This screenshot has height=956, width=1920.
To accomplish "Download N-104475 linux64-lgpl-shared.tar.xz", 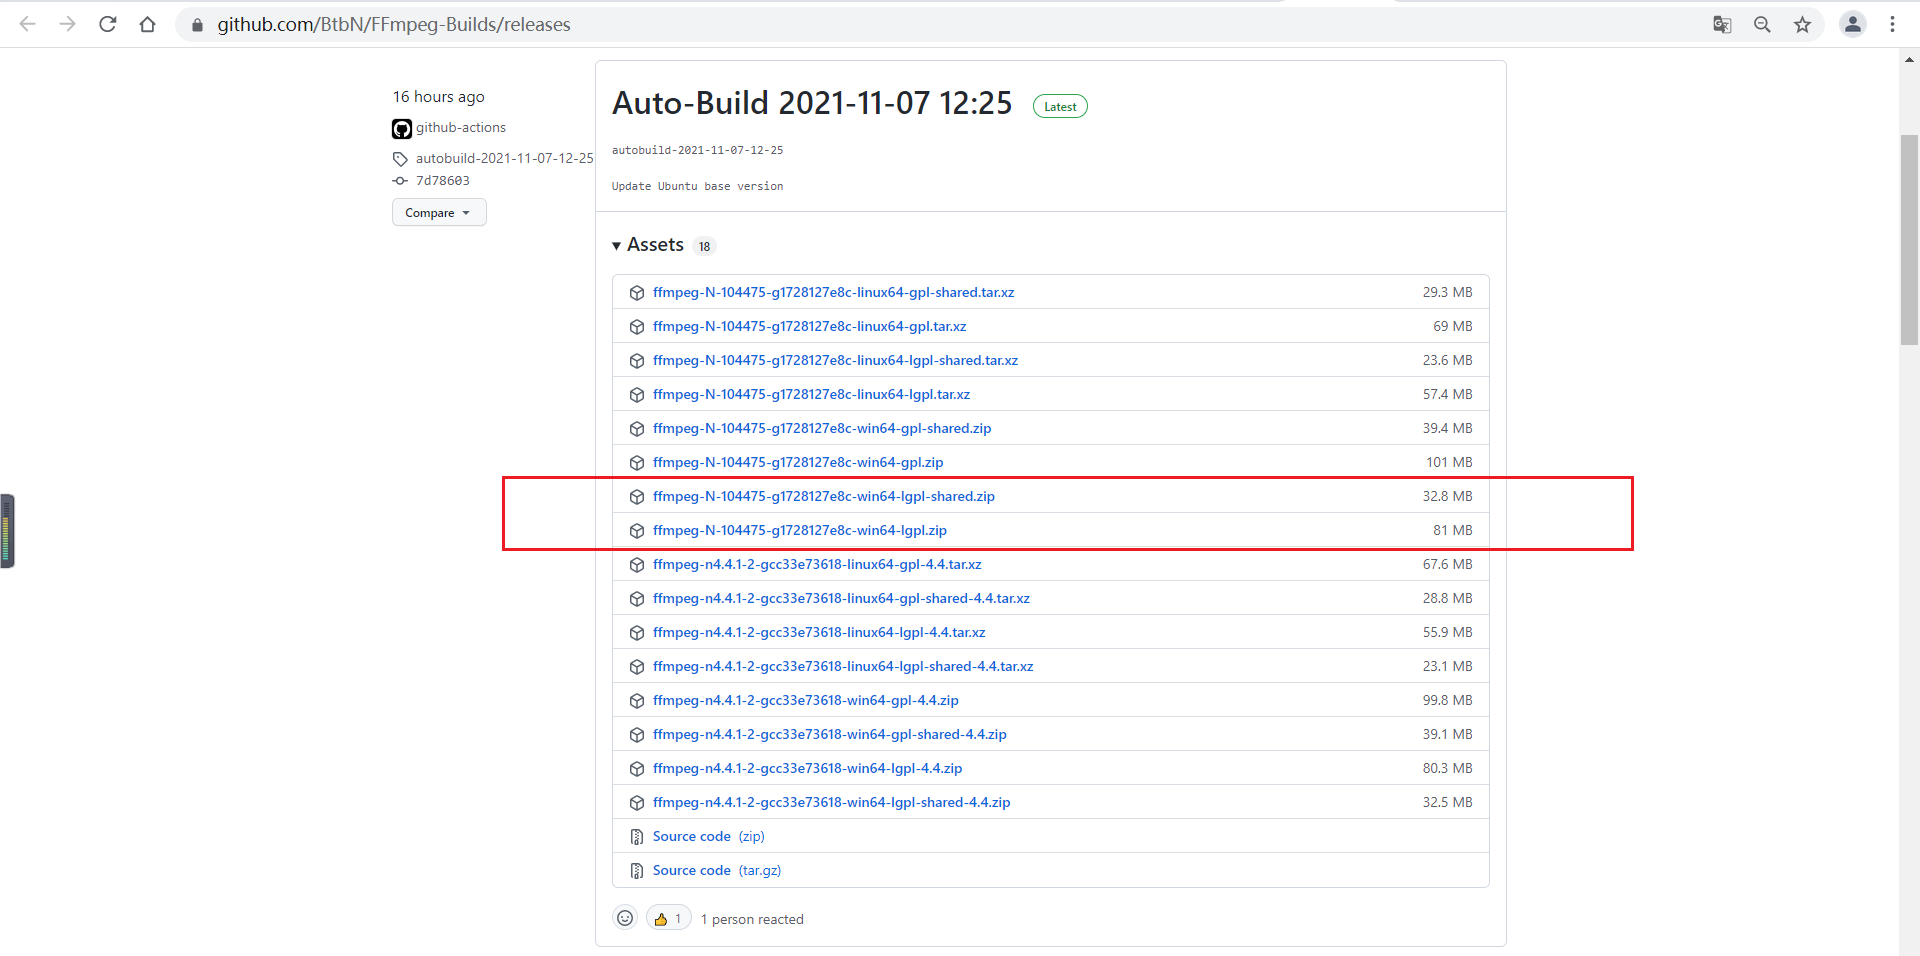I will 835,360.
